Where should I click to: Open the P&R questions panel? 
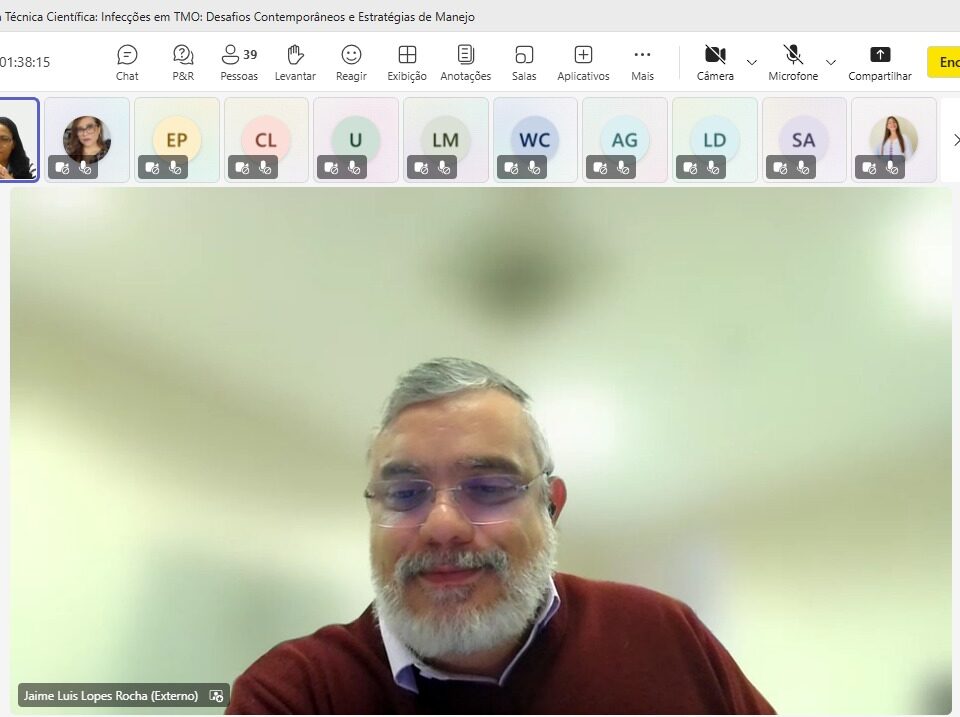click(183, 62)
